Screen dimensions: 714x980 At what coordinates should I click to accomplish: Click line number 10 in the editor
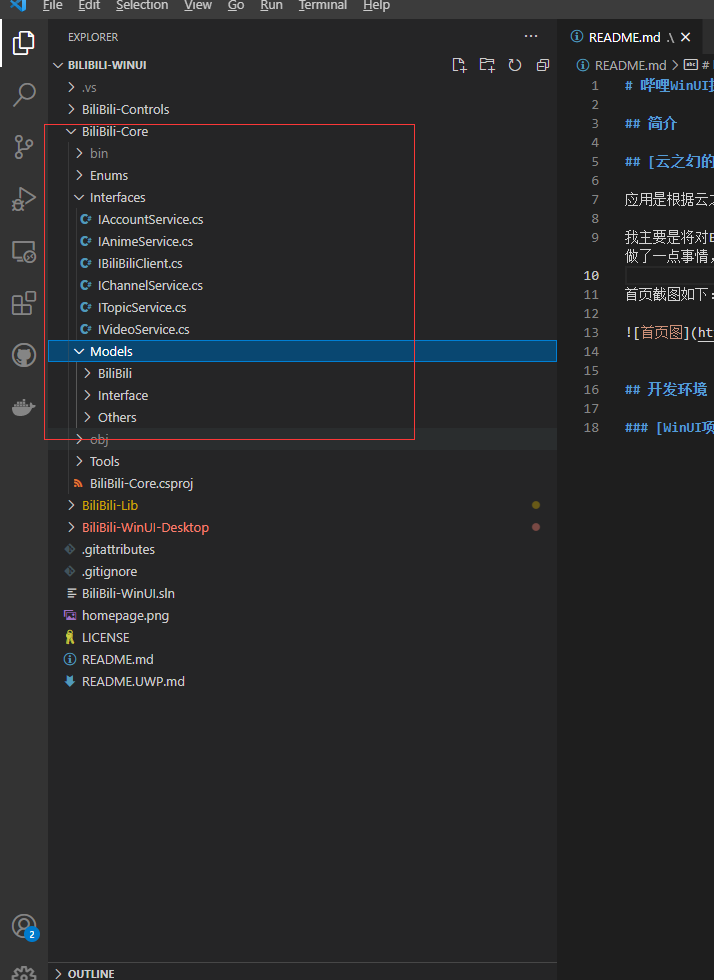click(591, 276)
